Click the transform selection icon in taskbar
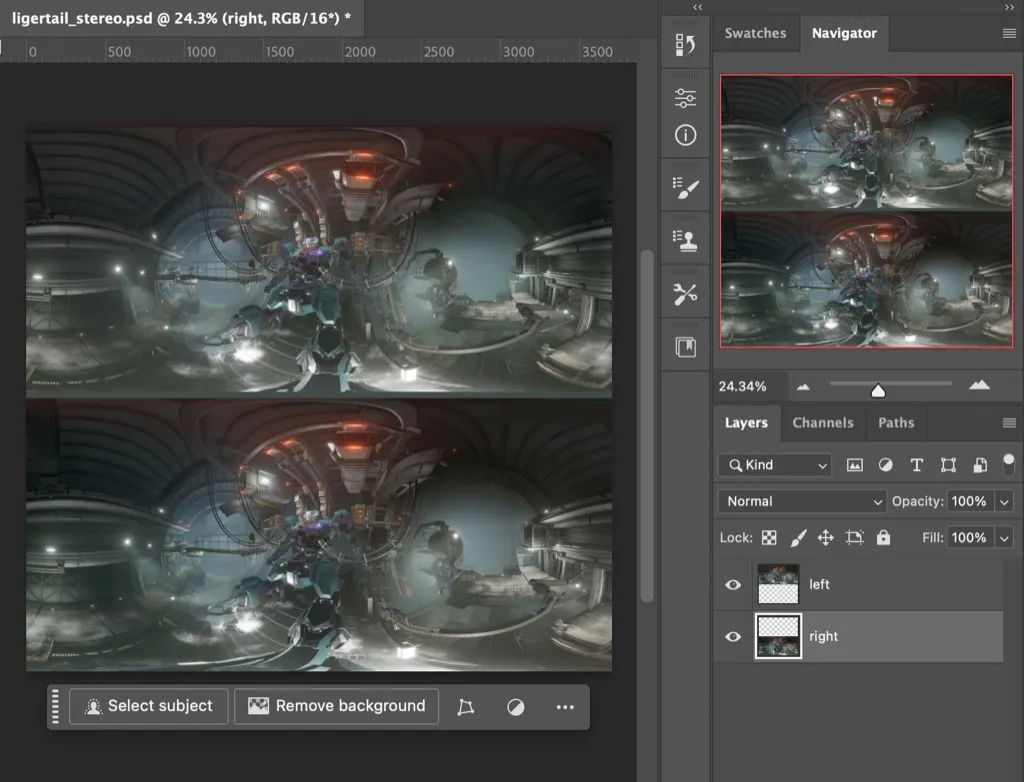The image size is (1024, 782). (466, 707)
